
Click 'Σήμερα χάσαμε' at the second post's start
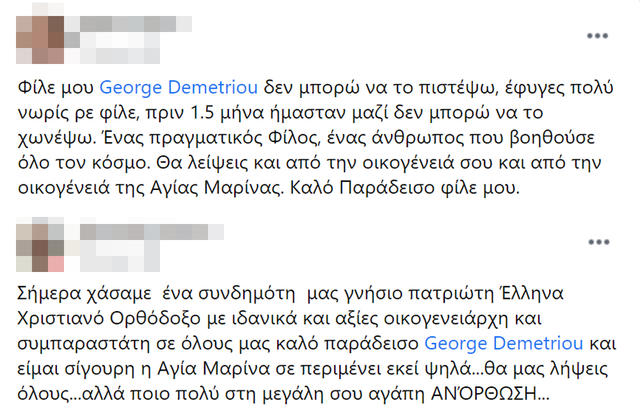pyautogui.click(x=84, y=294)
